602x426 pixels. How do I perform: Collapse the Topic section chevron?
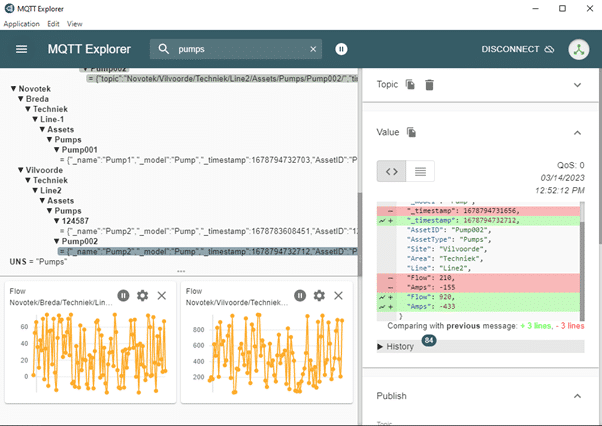click(577, 85)
